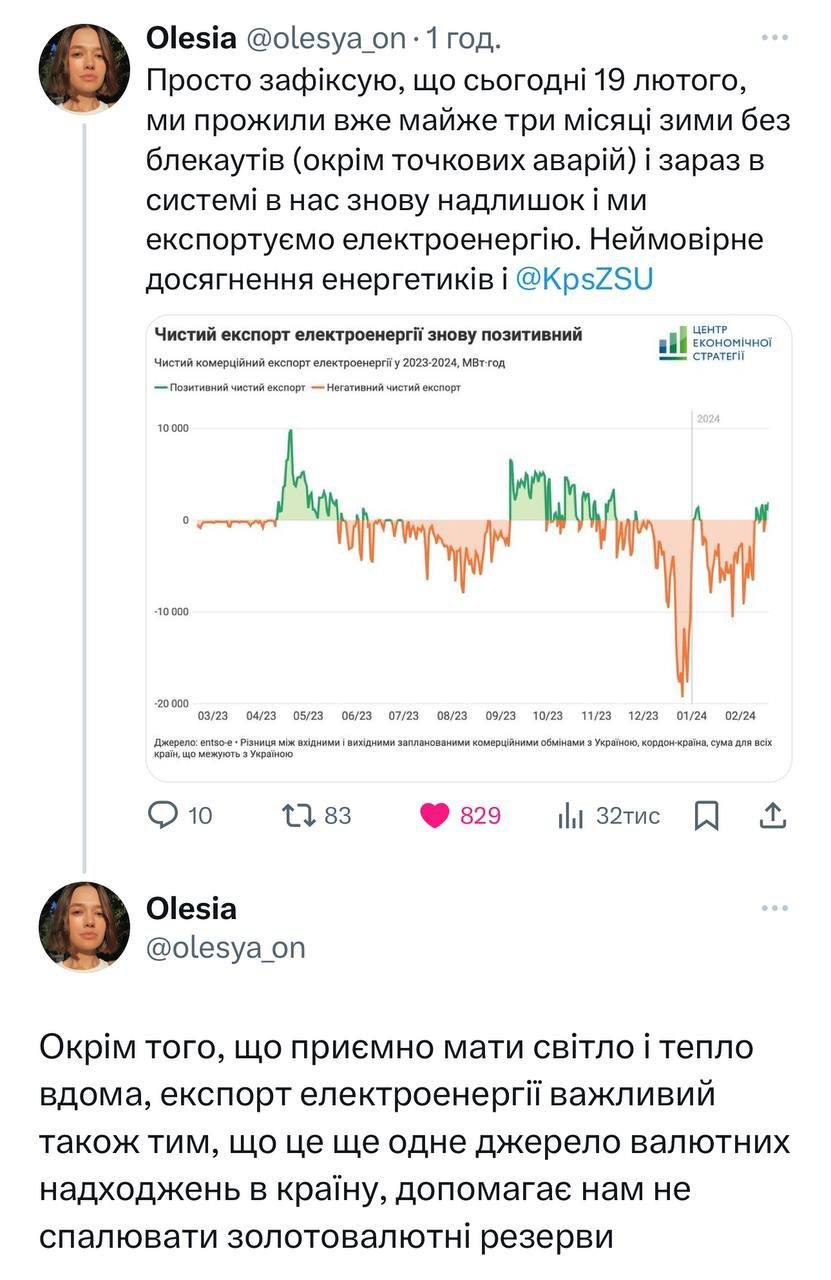831x1280 pixels.
Task: Click the @olesya_on handle in first tweet
Action: [326, 39]
